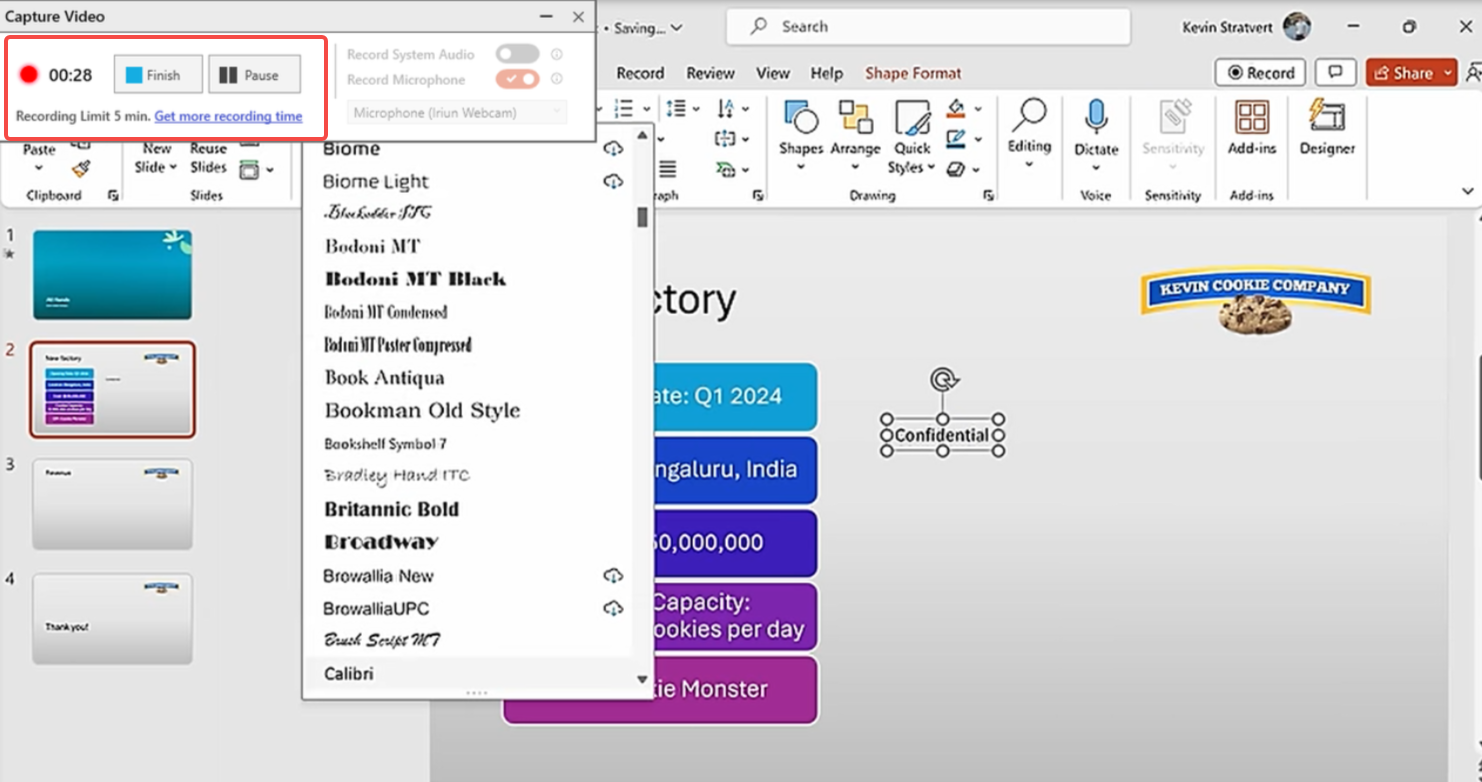Expand the Section dropdown arrow
The height and width of the screenshot is (782, 1482).
point(270,170)
